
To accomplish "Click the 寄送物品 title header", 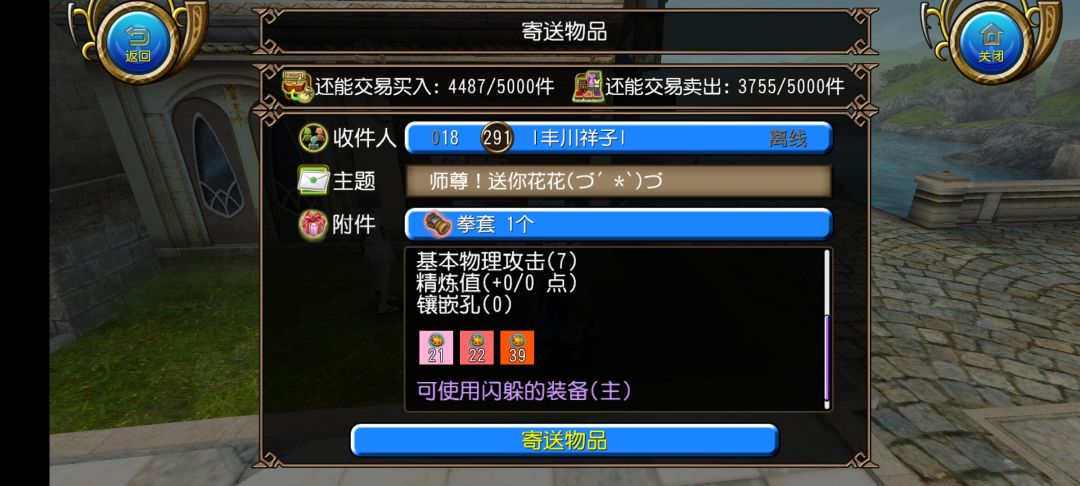I will tap(565, 32).
